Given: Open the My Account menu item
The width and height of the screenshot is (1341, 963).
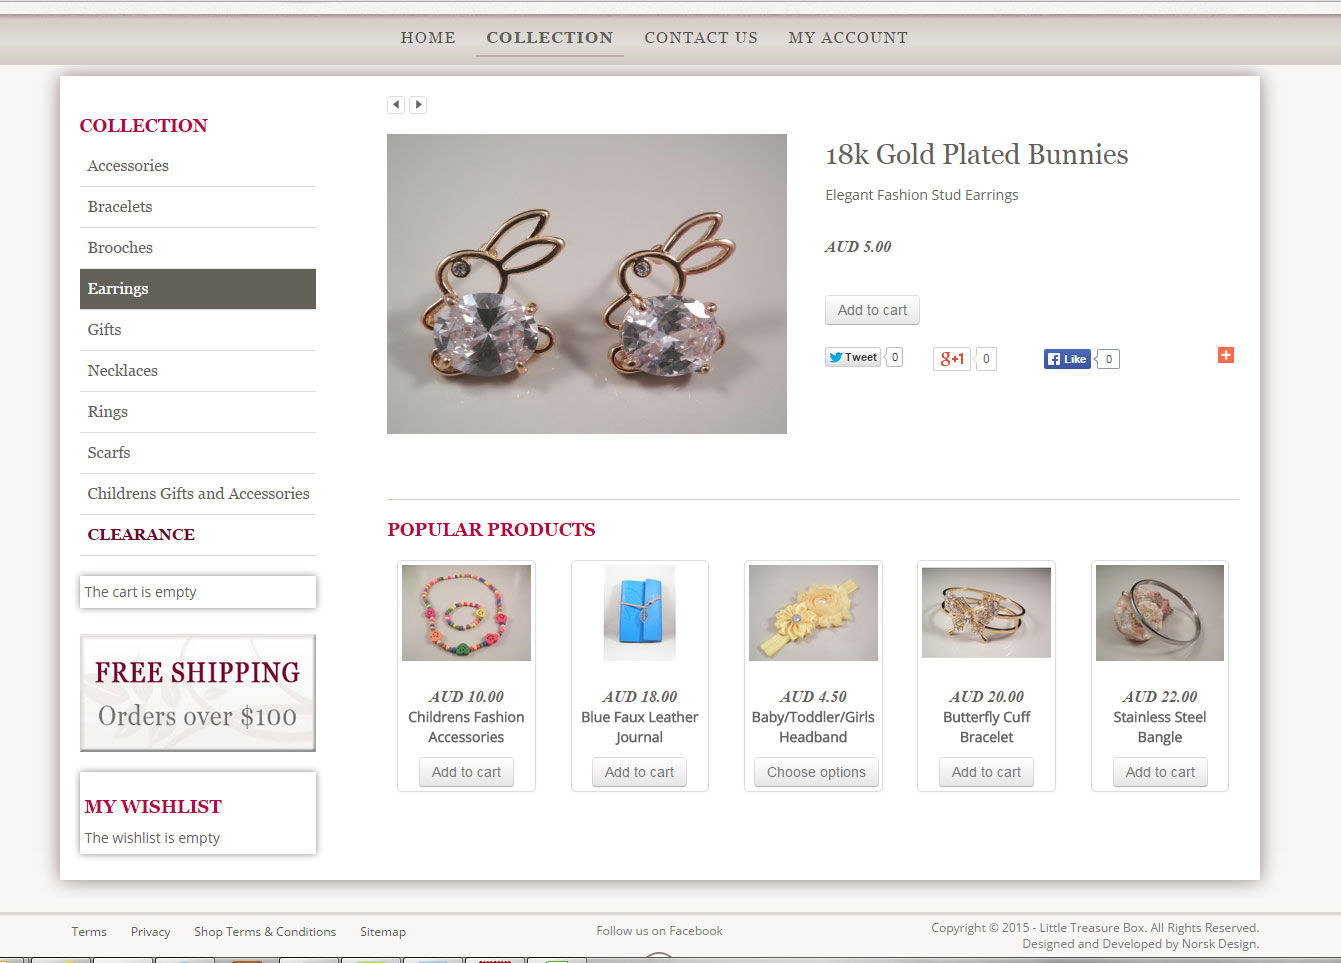Looking at the screenshot, I should pos(848,38).
